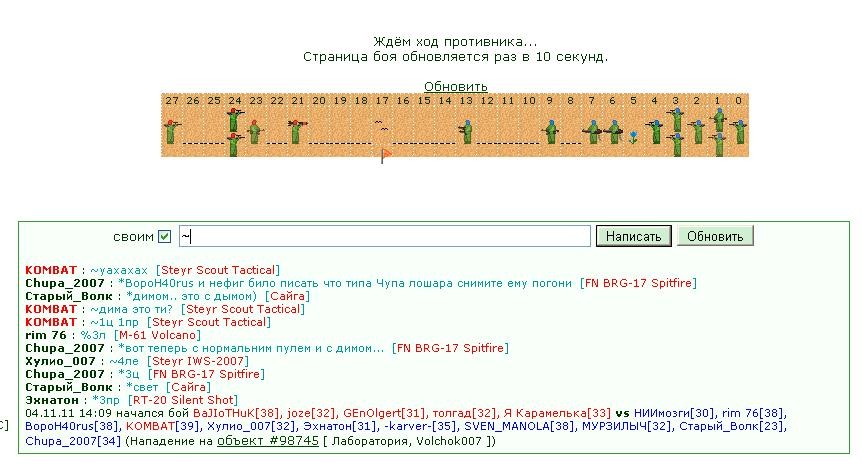Viewport: 862px width, 473px height.
Task: Click the 'Ждём ход противника...' status text
Action: tap(455, 42)
